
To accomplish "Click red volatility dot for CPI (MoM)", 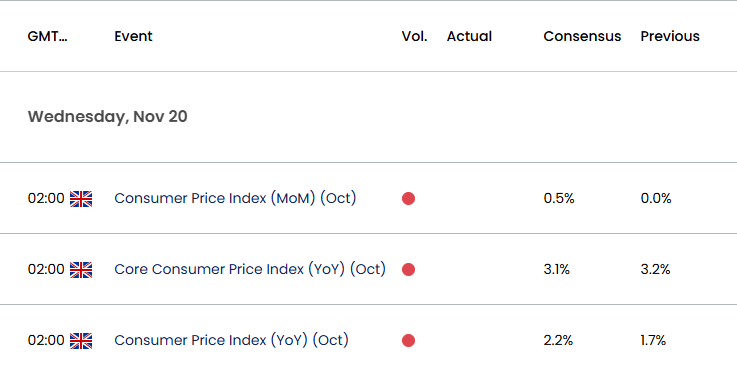I will 408,199.
